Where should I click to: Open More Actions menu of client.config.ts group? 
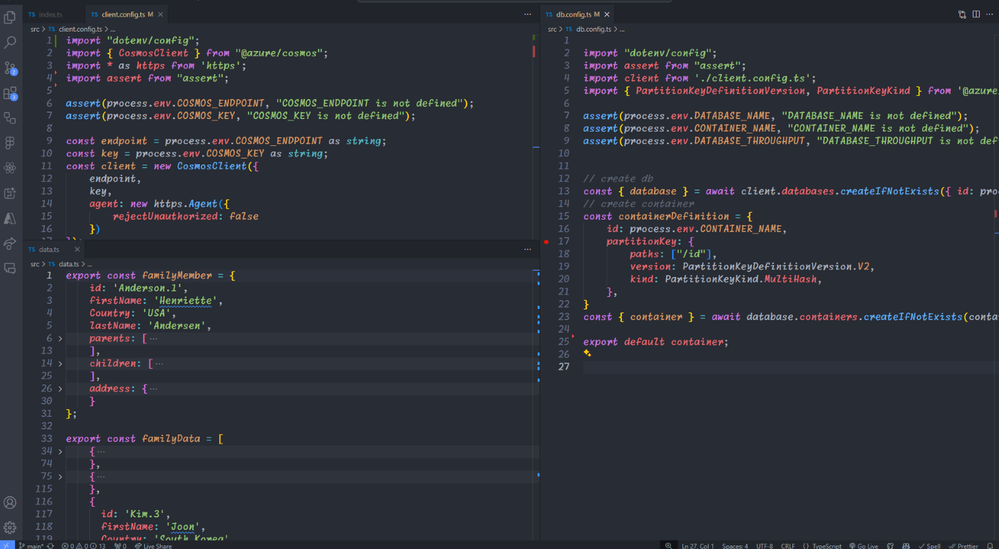[528, 14]
